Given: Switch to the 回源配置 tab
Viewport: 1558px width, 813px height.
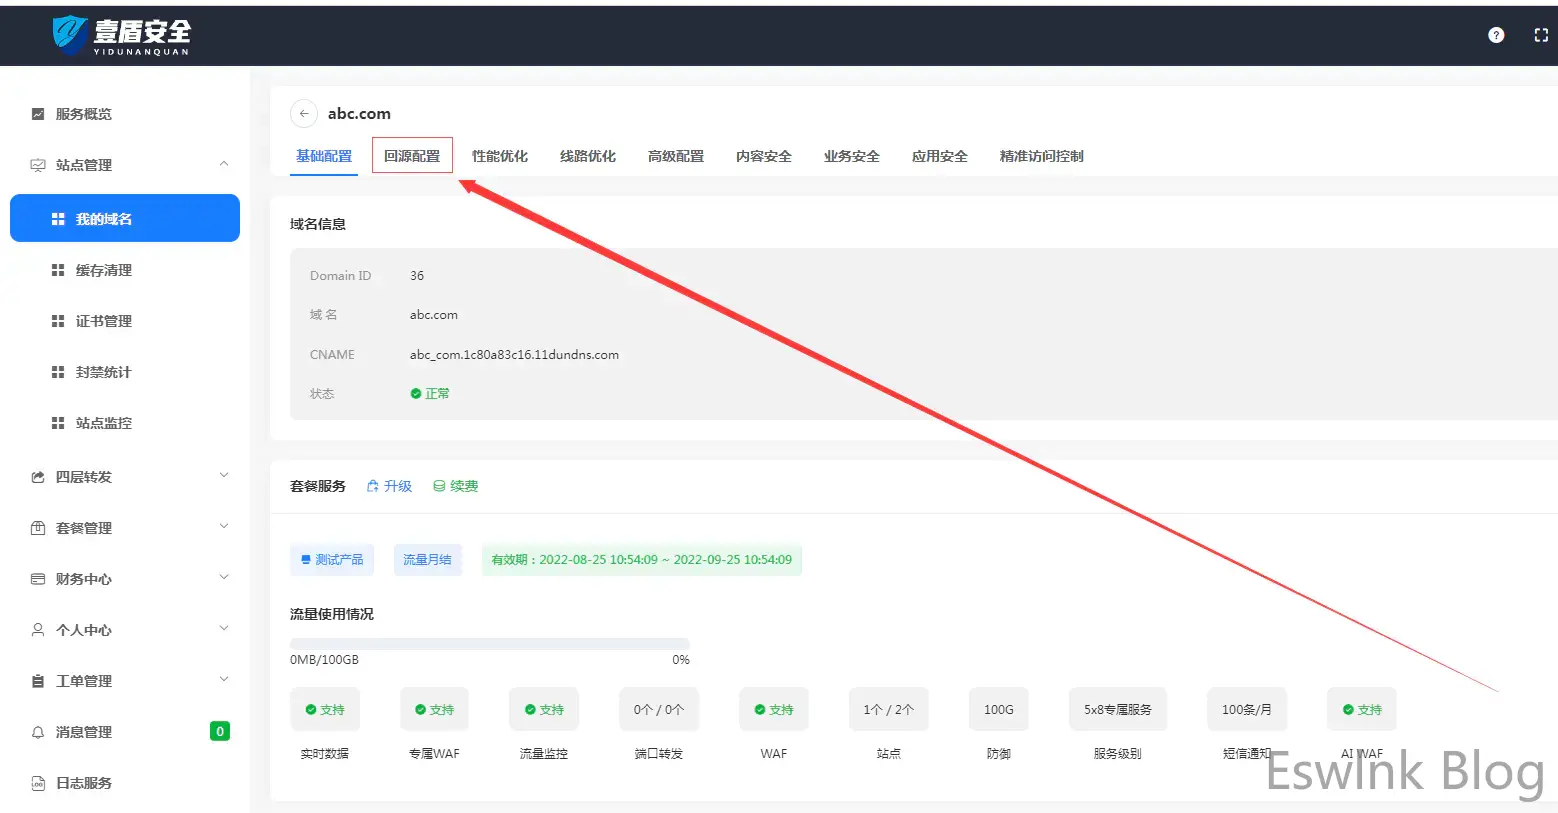Looking at the screenshot, I should (x=412, y=156).
